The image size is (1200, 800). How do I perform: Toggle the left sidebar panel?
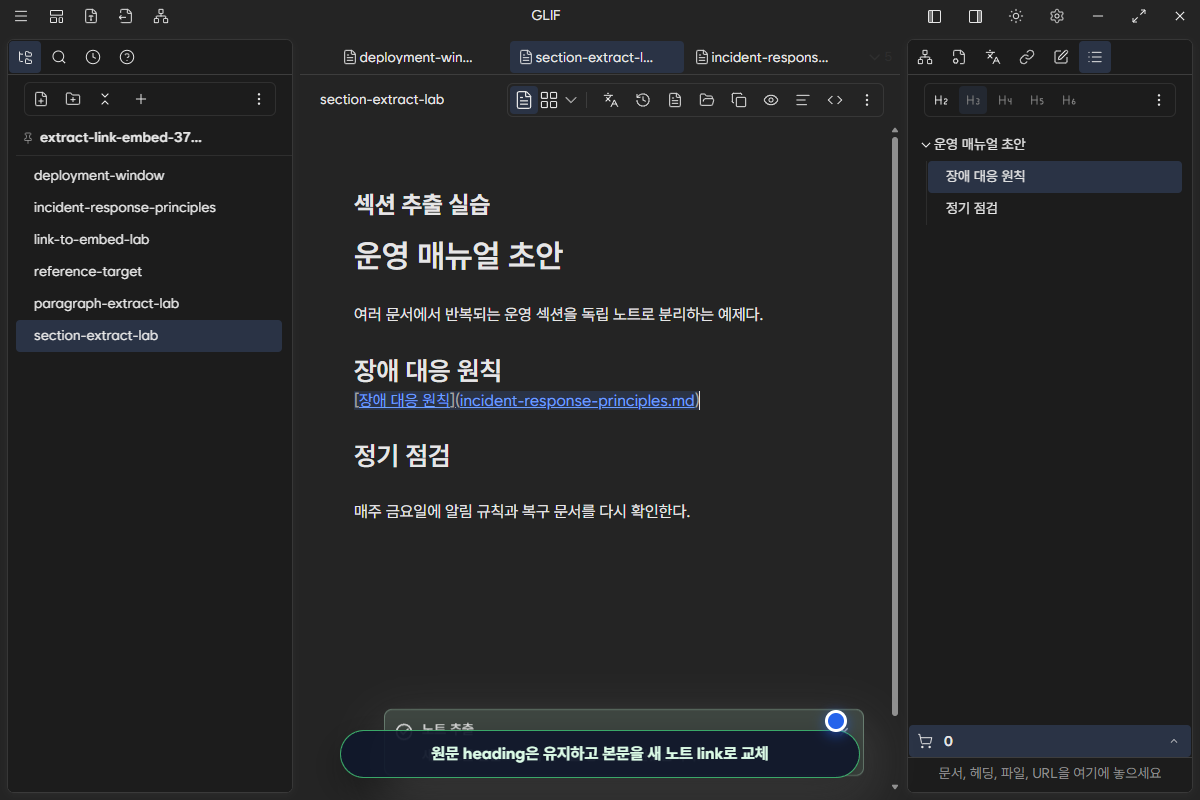click(x=935, y=16)
